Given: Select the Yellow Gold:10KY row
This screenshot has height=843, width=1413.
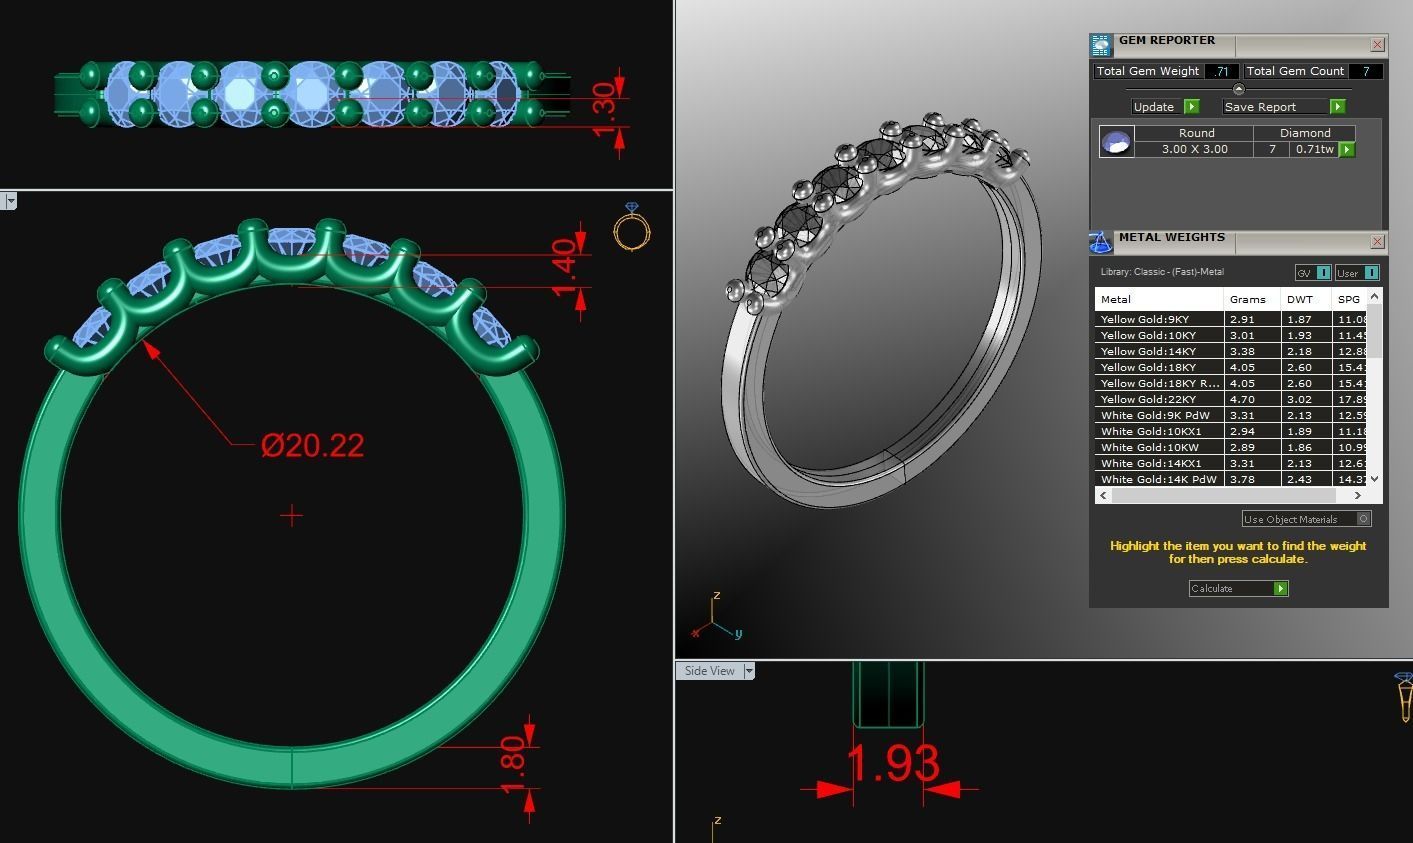Looking at the screenshot, I should 1231,335.
